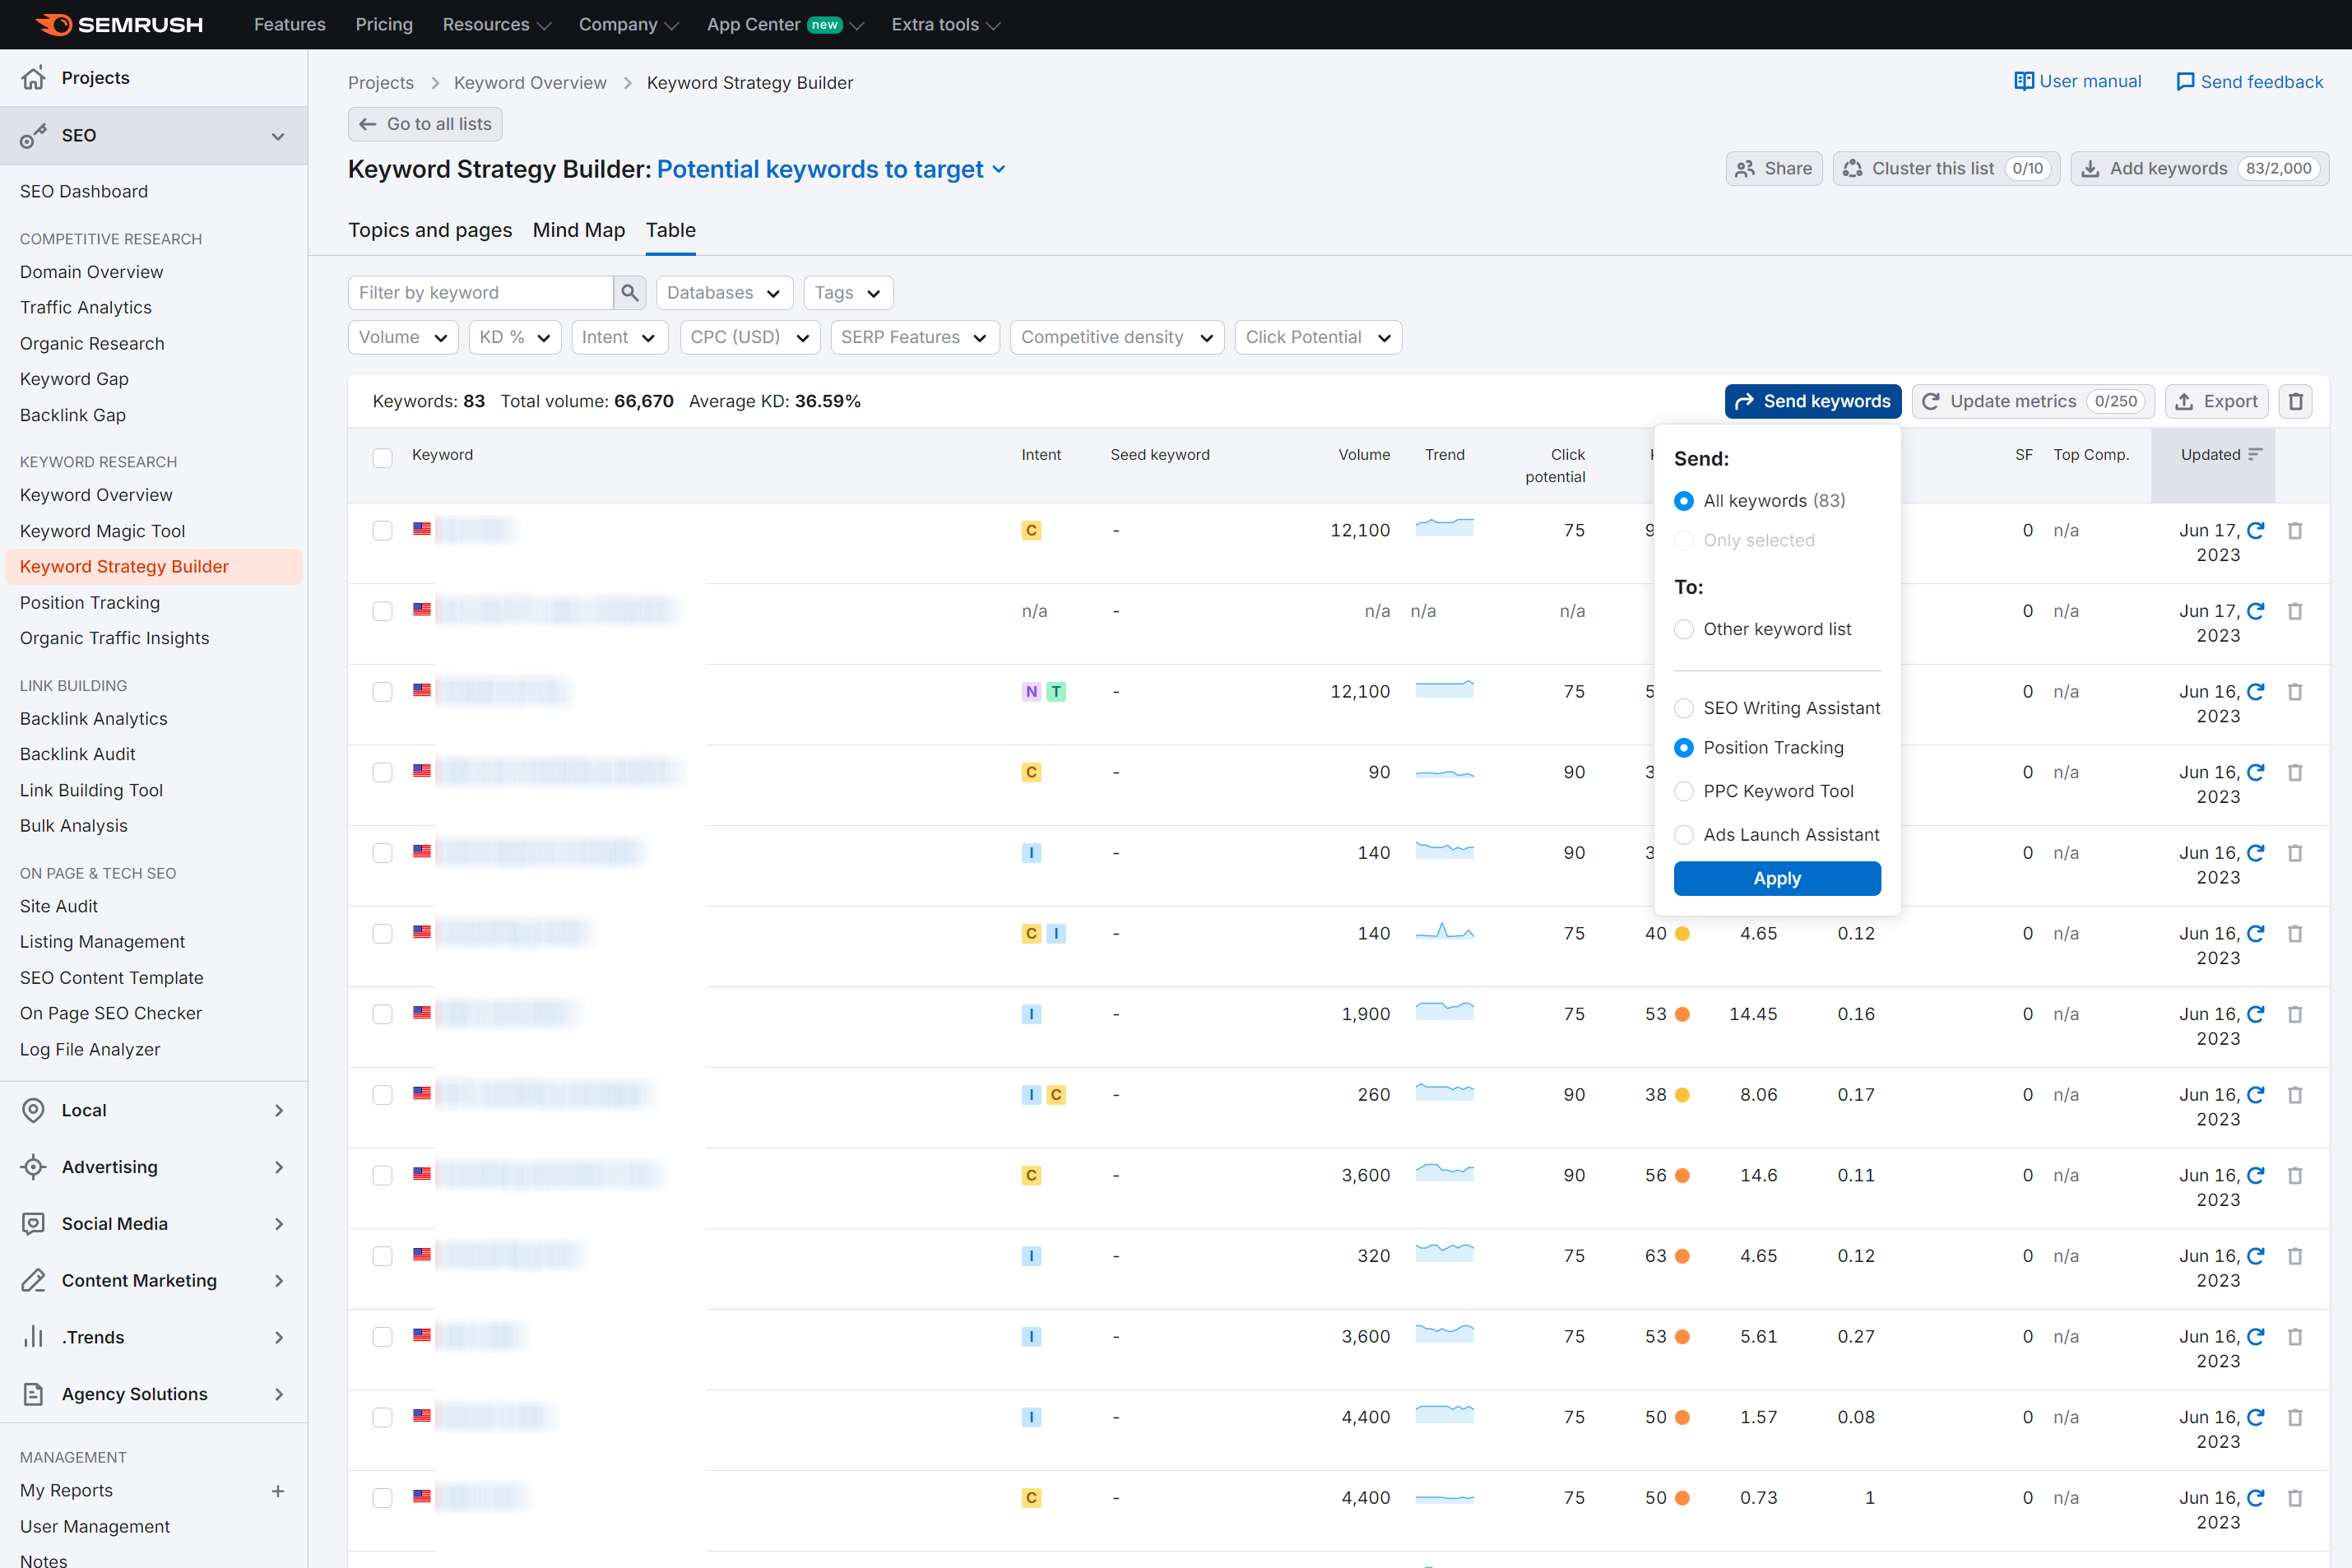Click the Send keywords button
This screenshot has width=2352, height=1568.
[x=1812, y=401]
